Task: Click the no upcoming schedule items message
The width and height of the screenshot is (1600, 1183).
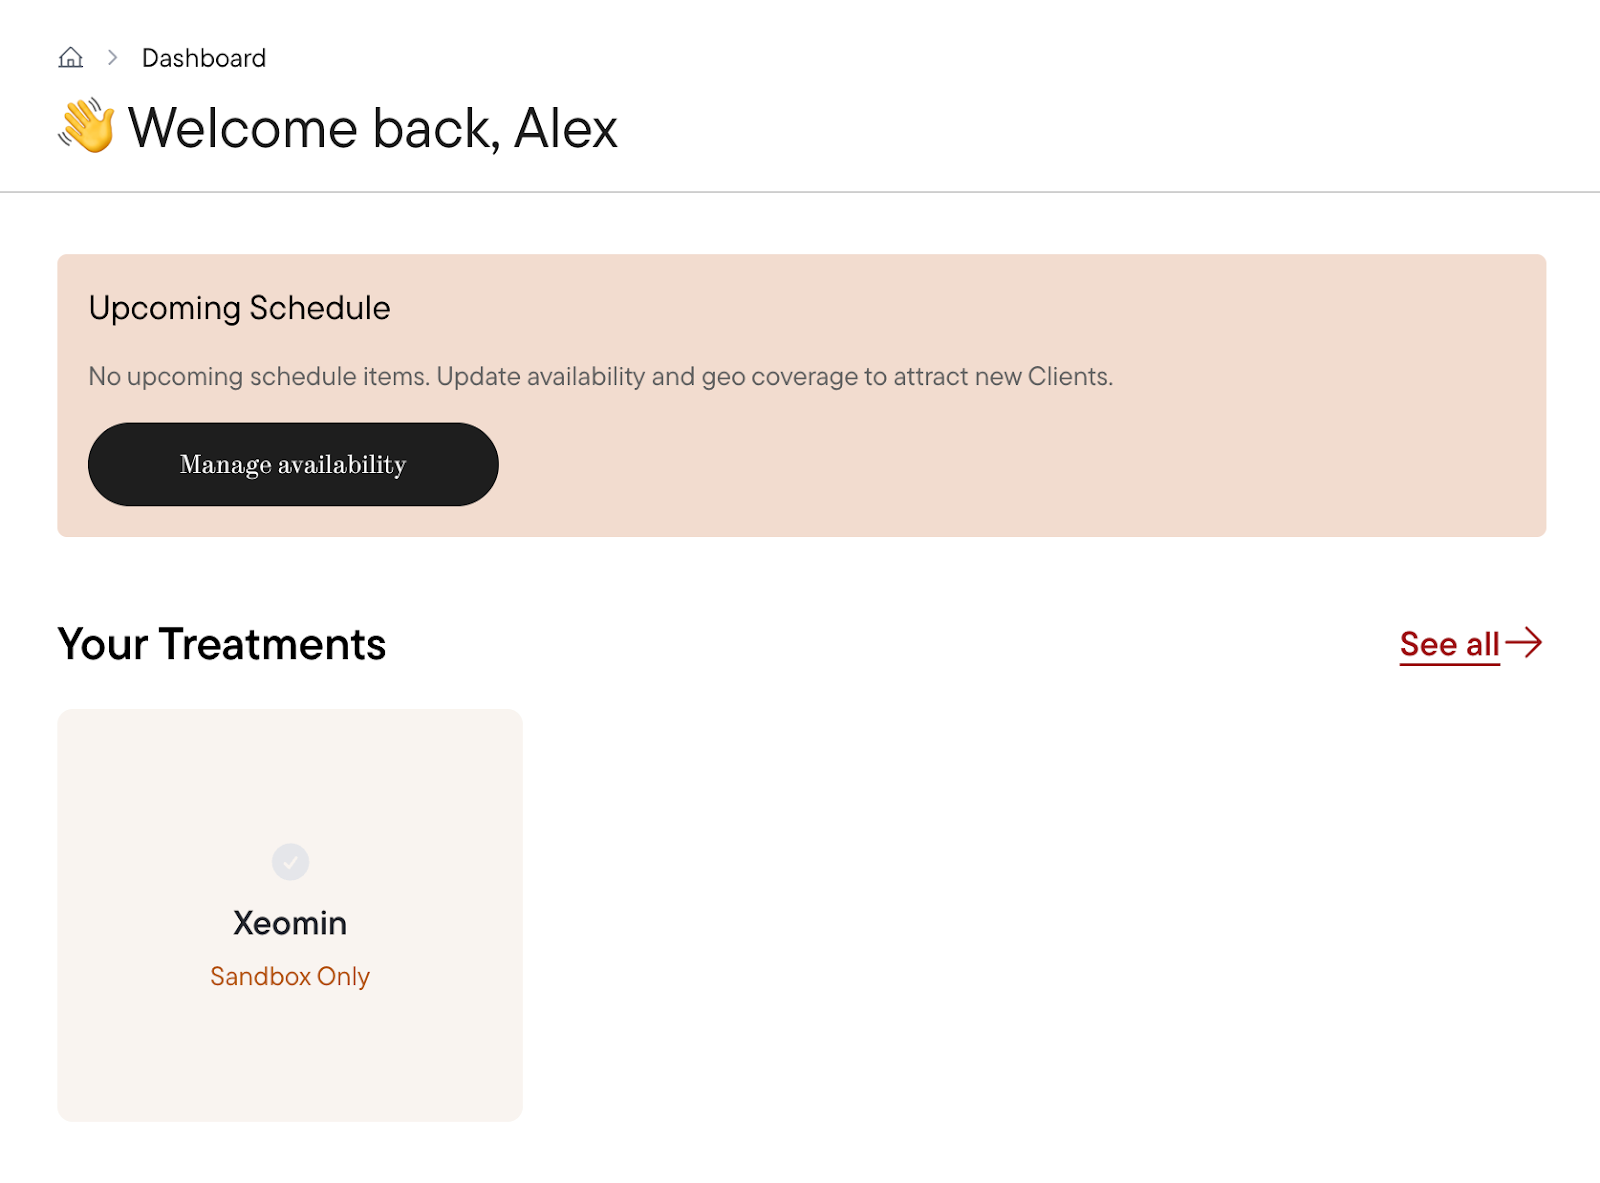Action: [x=601, y=376]
